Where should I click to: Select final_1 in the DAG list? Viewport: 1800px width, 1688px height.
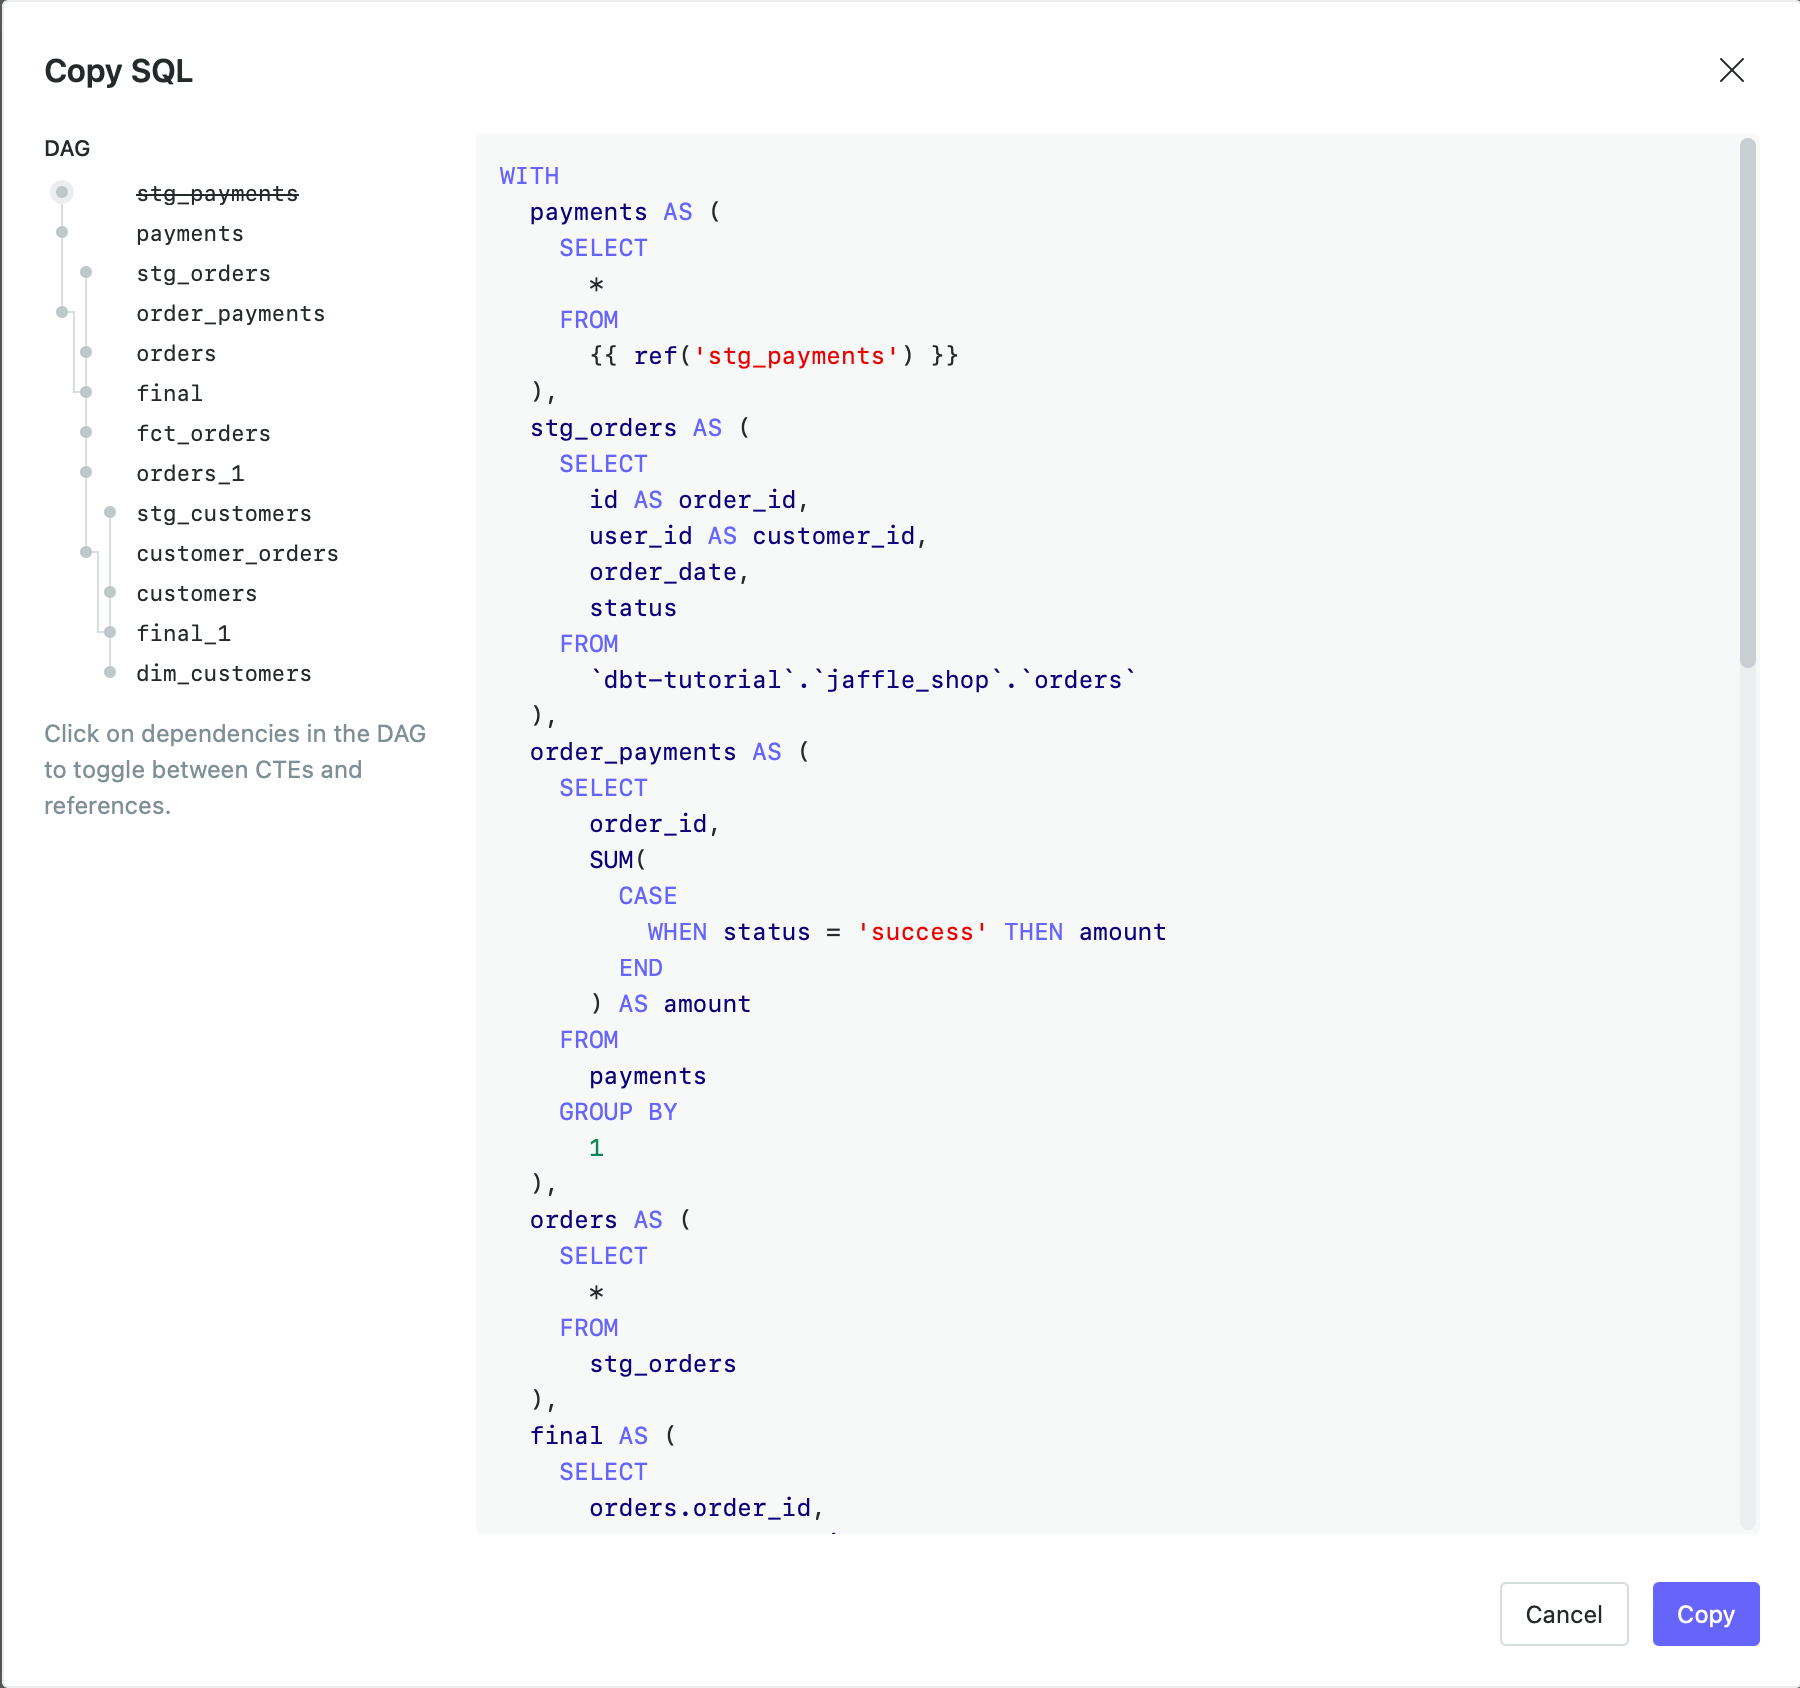[184, 633]
